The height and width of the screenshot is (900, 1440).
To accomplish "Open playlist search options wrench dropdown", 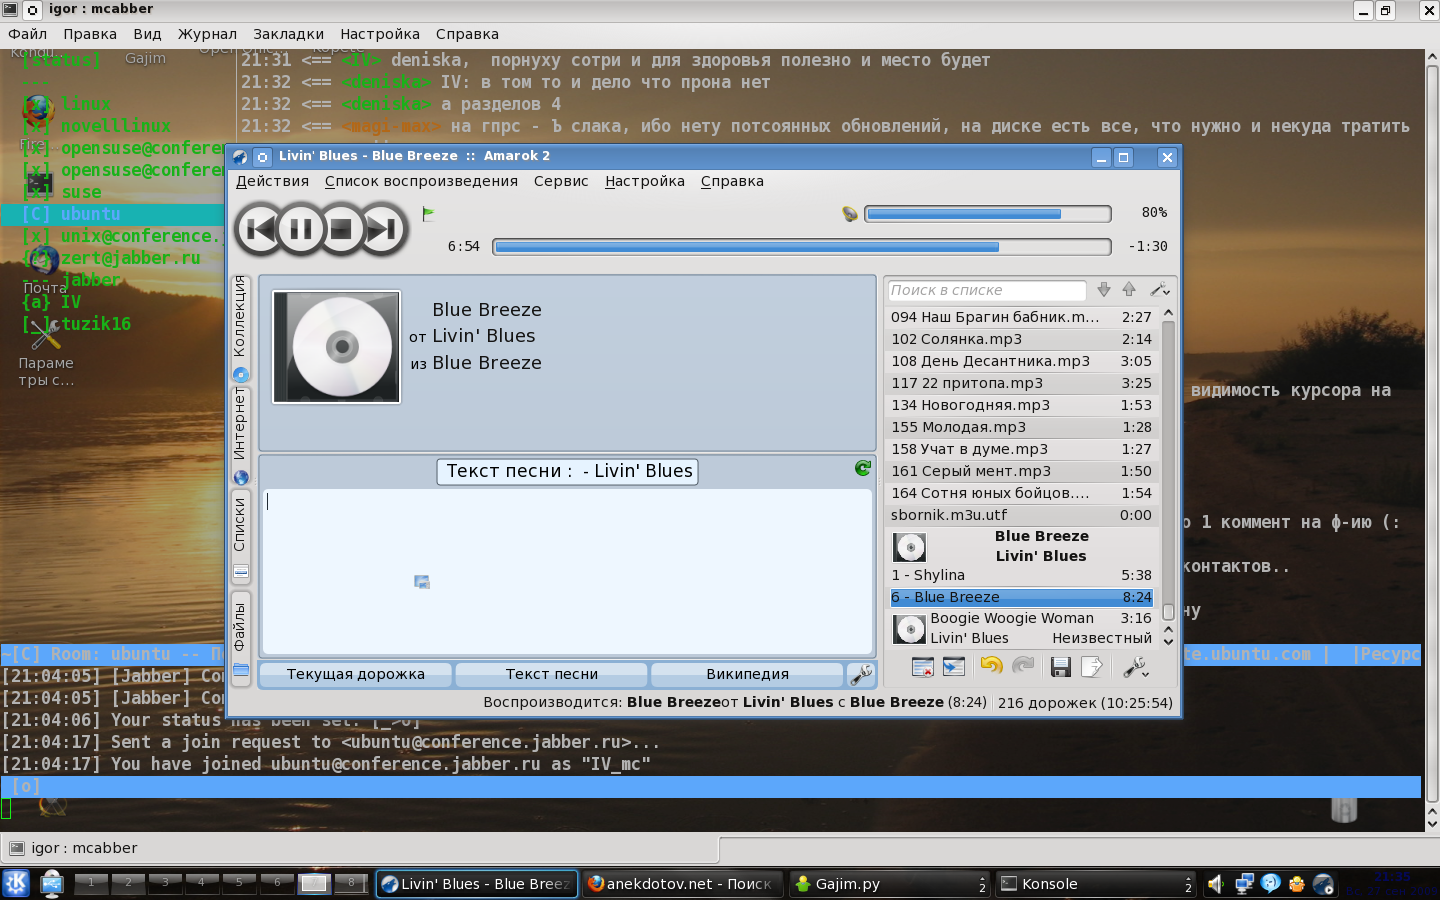I will tap(1160, 290).
